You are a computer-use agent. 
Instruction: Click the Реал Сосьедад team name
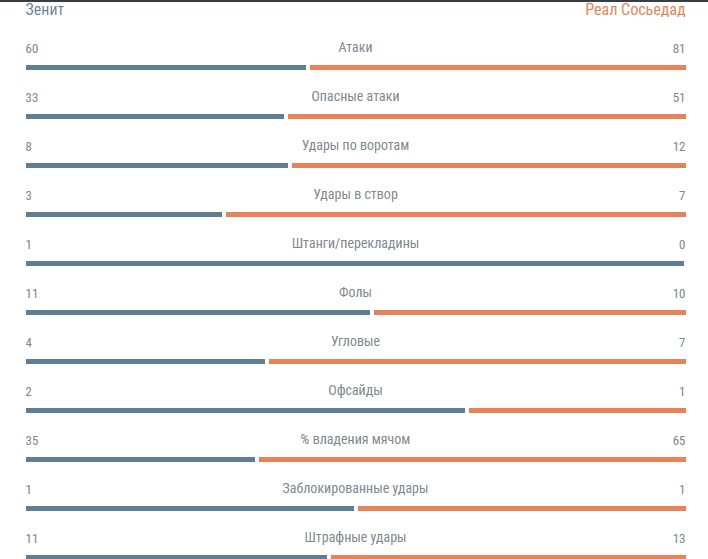tap(635, 9)
